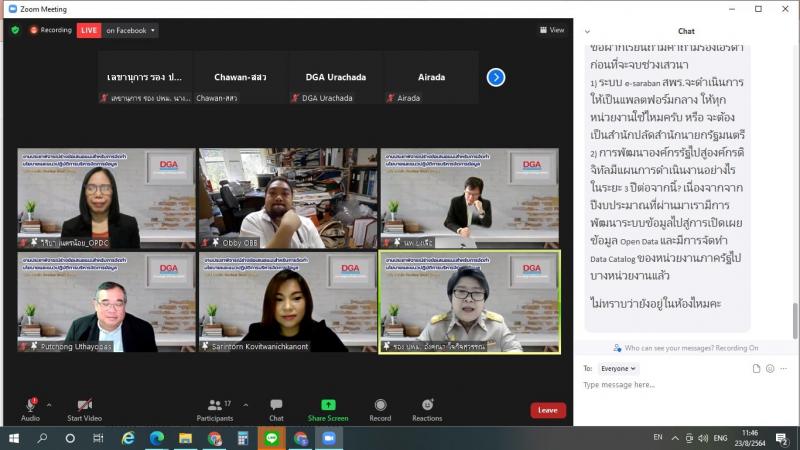Select Putchong Uthayopas video tile
This screenshot has height=450, width=800.
point(107,302)
